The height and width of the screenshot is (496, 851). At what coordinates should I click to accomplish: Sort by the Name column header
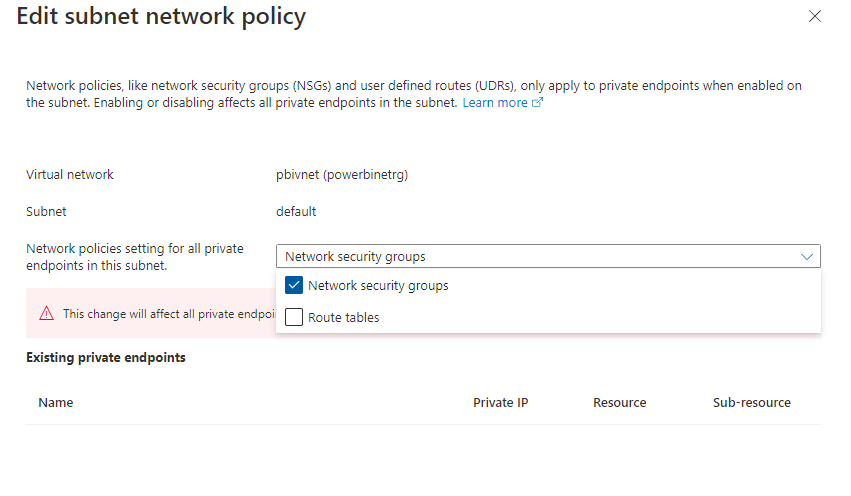click(56, 403)
